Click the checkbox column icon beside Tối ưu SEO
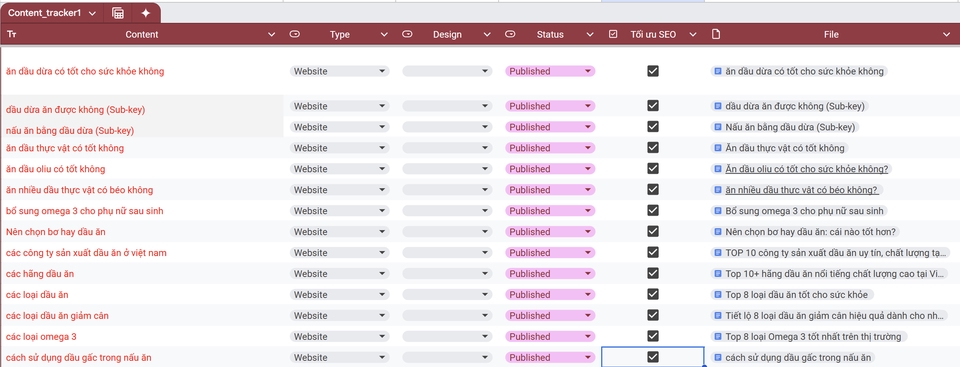The width and height of the screenshot is (960, 367). tap(613, 34)
